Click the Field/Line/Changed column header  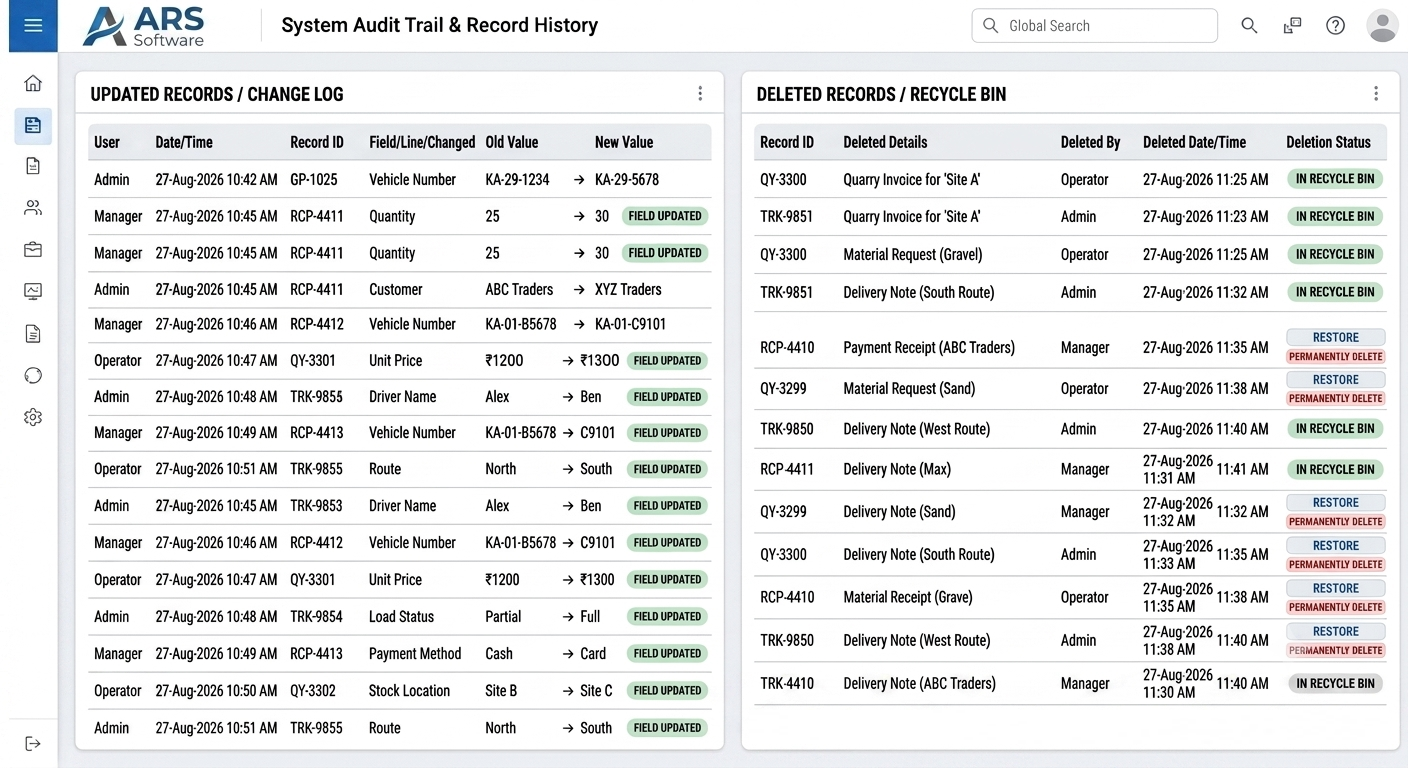[x=422, y=142]
